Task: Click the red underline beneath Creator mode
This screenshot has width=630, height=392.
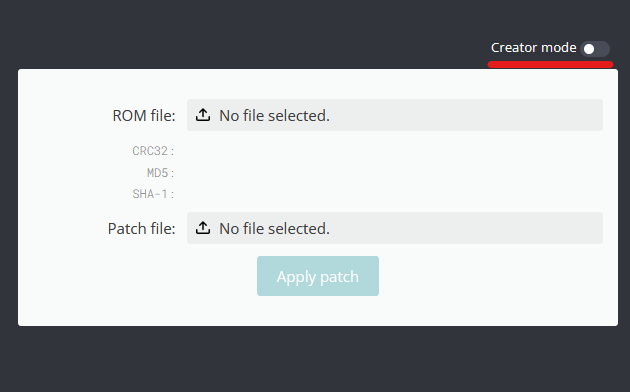Action: 550,64
